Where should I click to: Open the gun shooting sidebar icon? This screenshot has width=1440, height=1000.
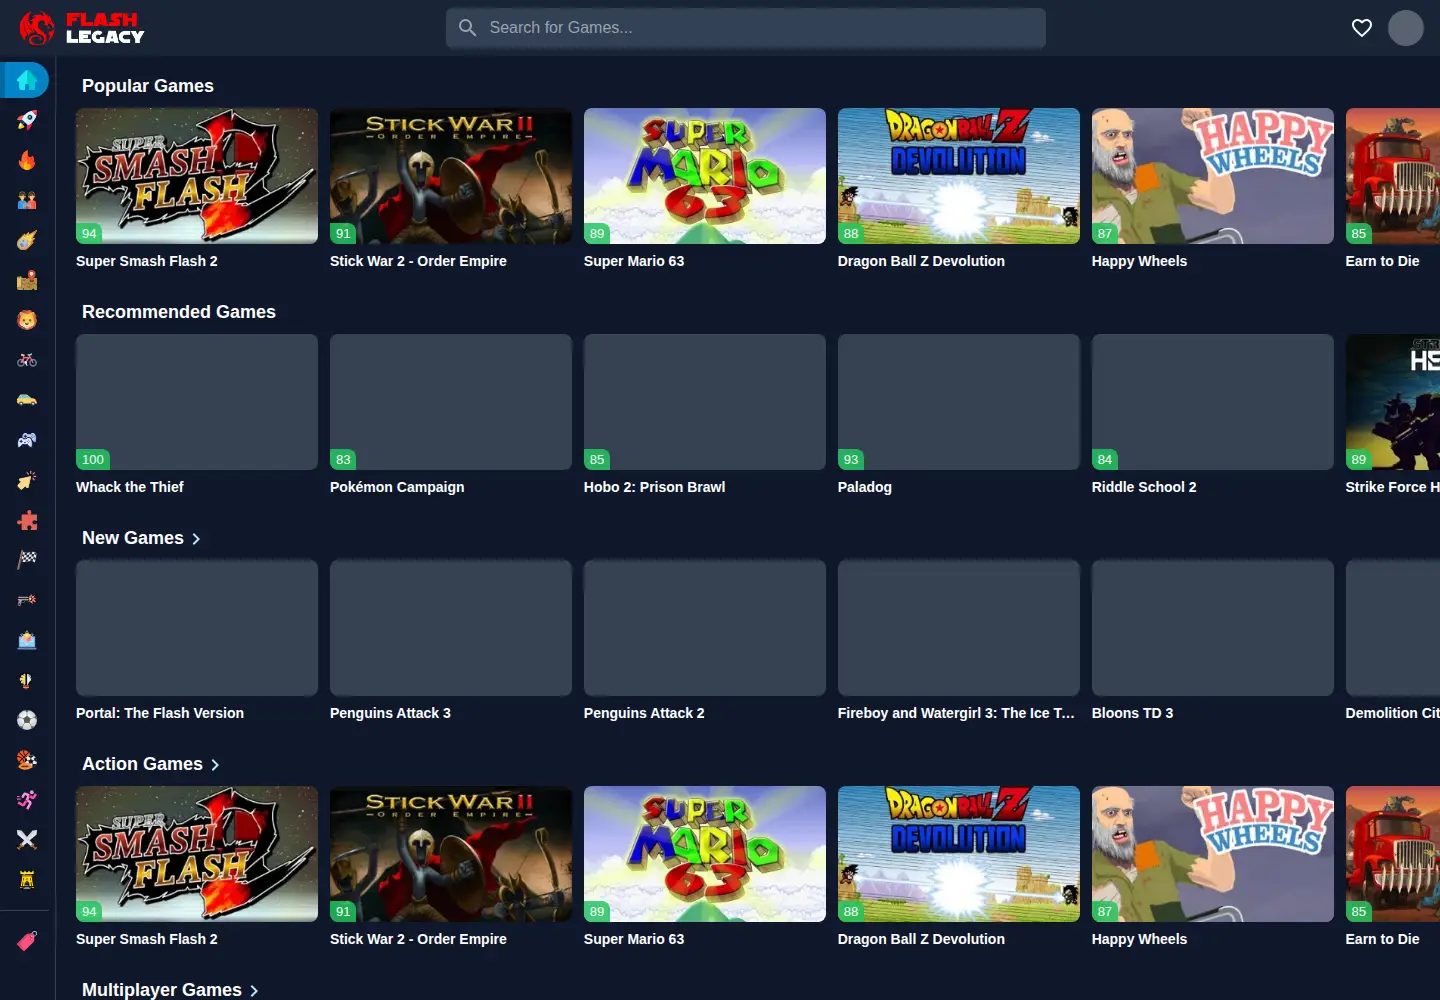coord(27,600)
